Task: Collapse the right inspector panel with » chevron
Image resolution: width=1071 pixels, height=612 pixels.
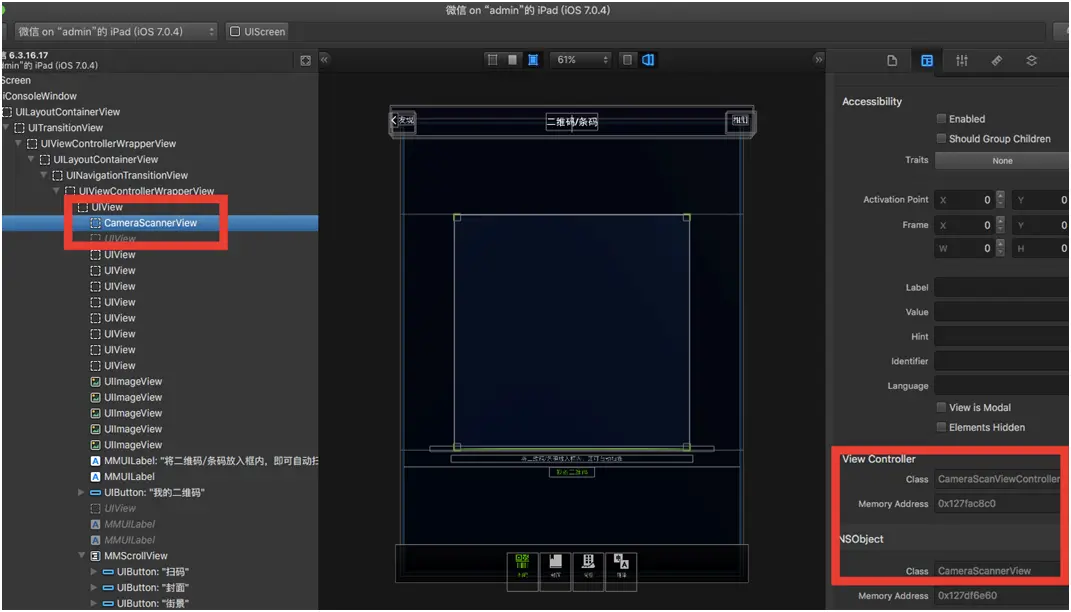Action: 818,60
